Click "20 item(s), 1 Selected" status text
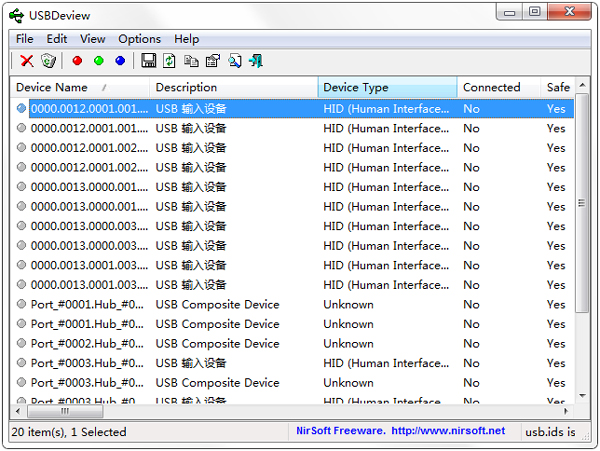This screenshot has width=600, height=451. click(x=69, y=432)
